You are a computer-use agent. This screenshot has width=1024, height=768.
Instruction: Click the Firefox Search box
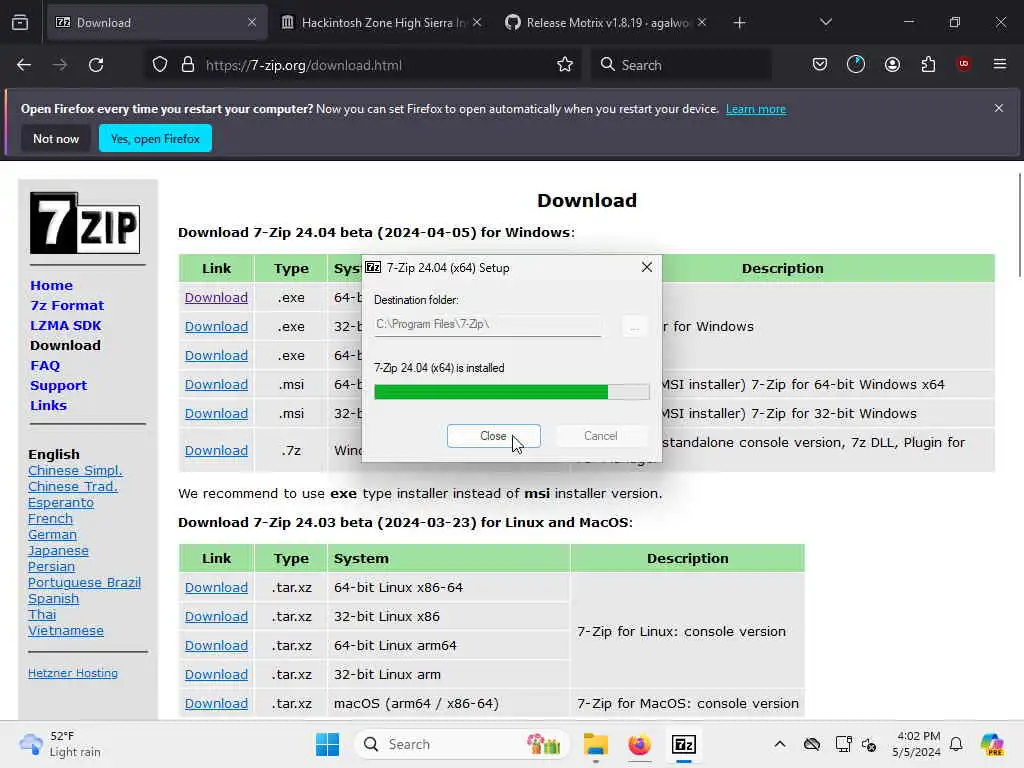click(680, 65)
